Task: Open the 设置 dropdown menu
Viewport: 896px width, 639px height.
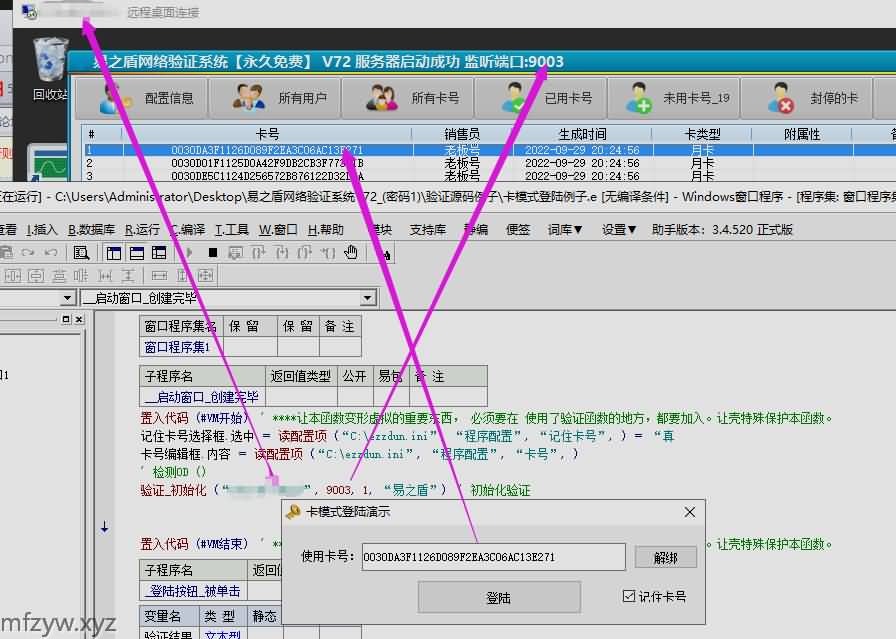Action: (619, 229)
